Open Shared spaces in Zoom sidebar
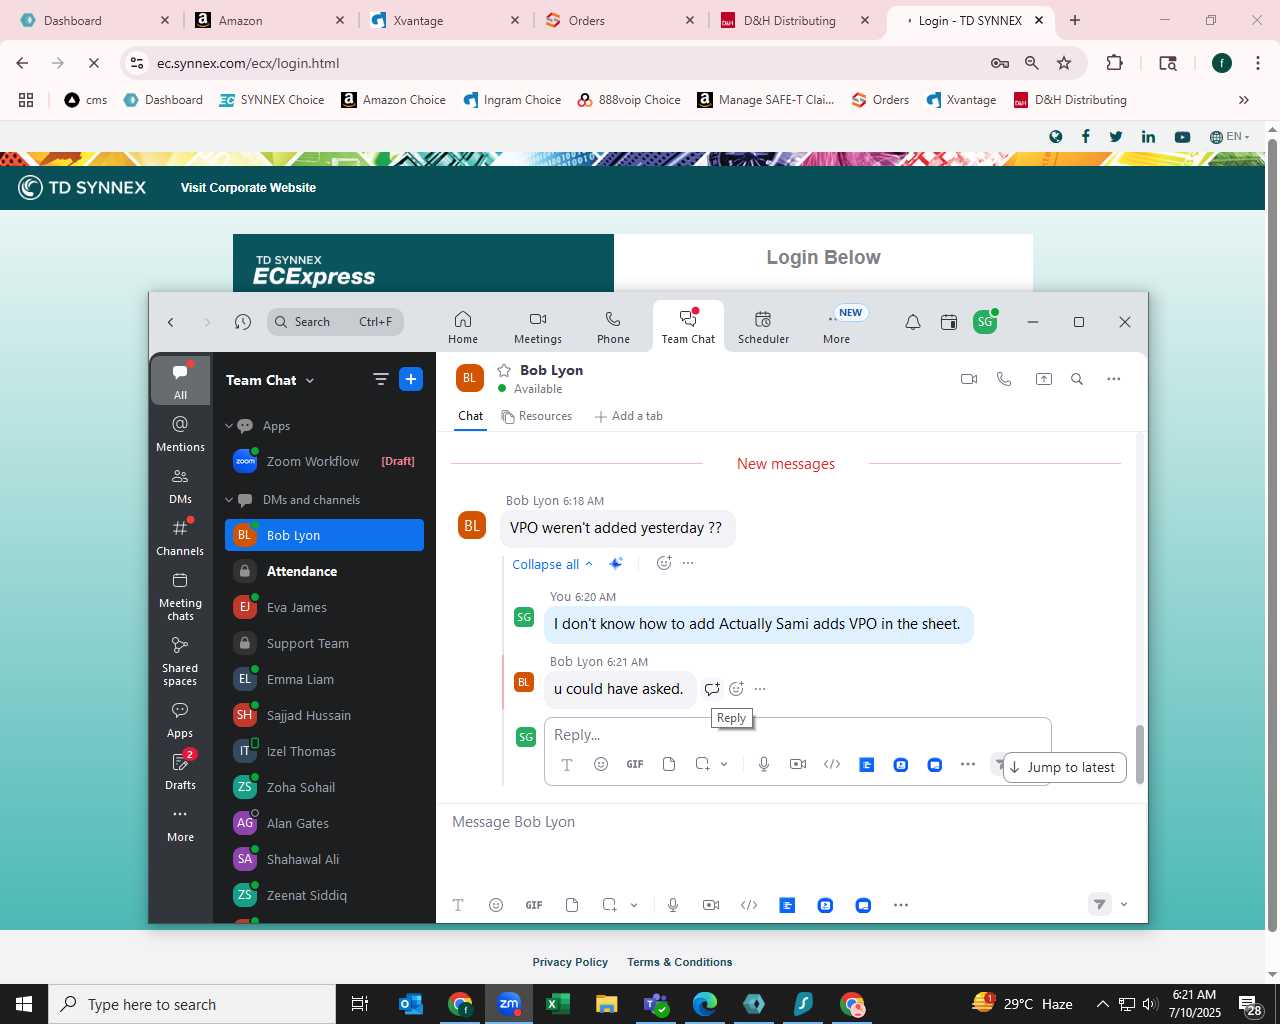This screenshot has height=1024, width=1280. pyautogui.click(x=180, y=661)
